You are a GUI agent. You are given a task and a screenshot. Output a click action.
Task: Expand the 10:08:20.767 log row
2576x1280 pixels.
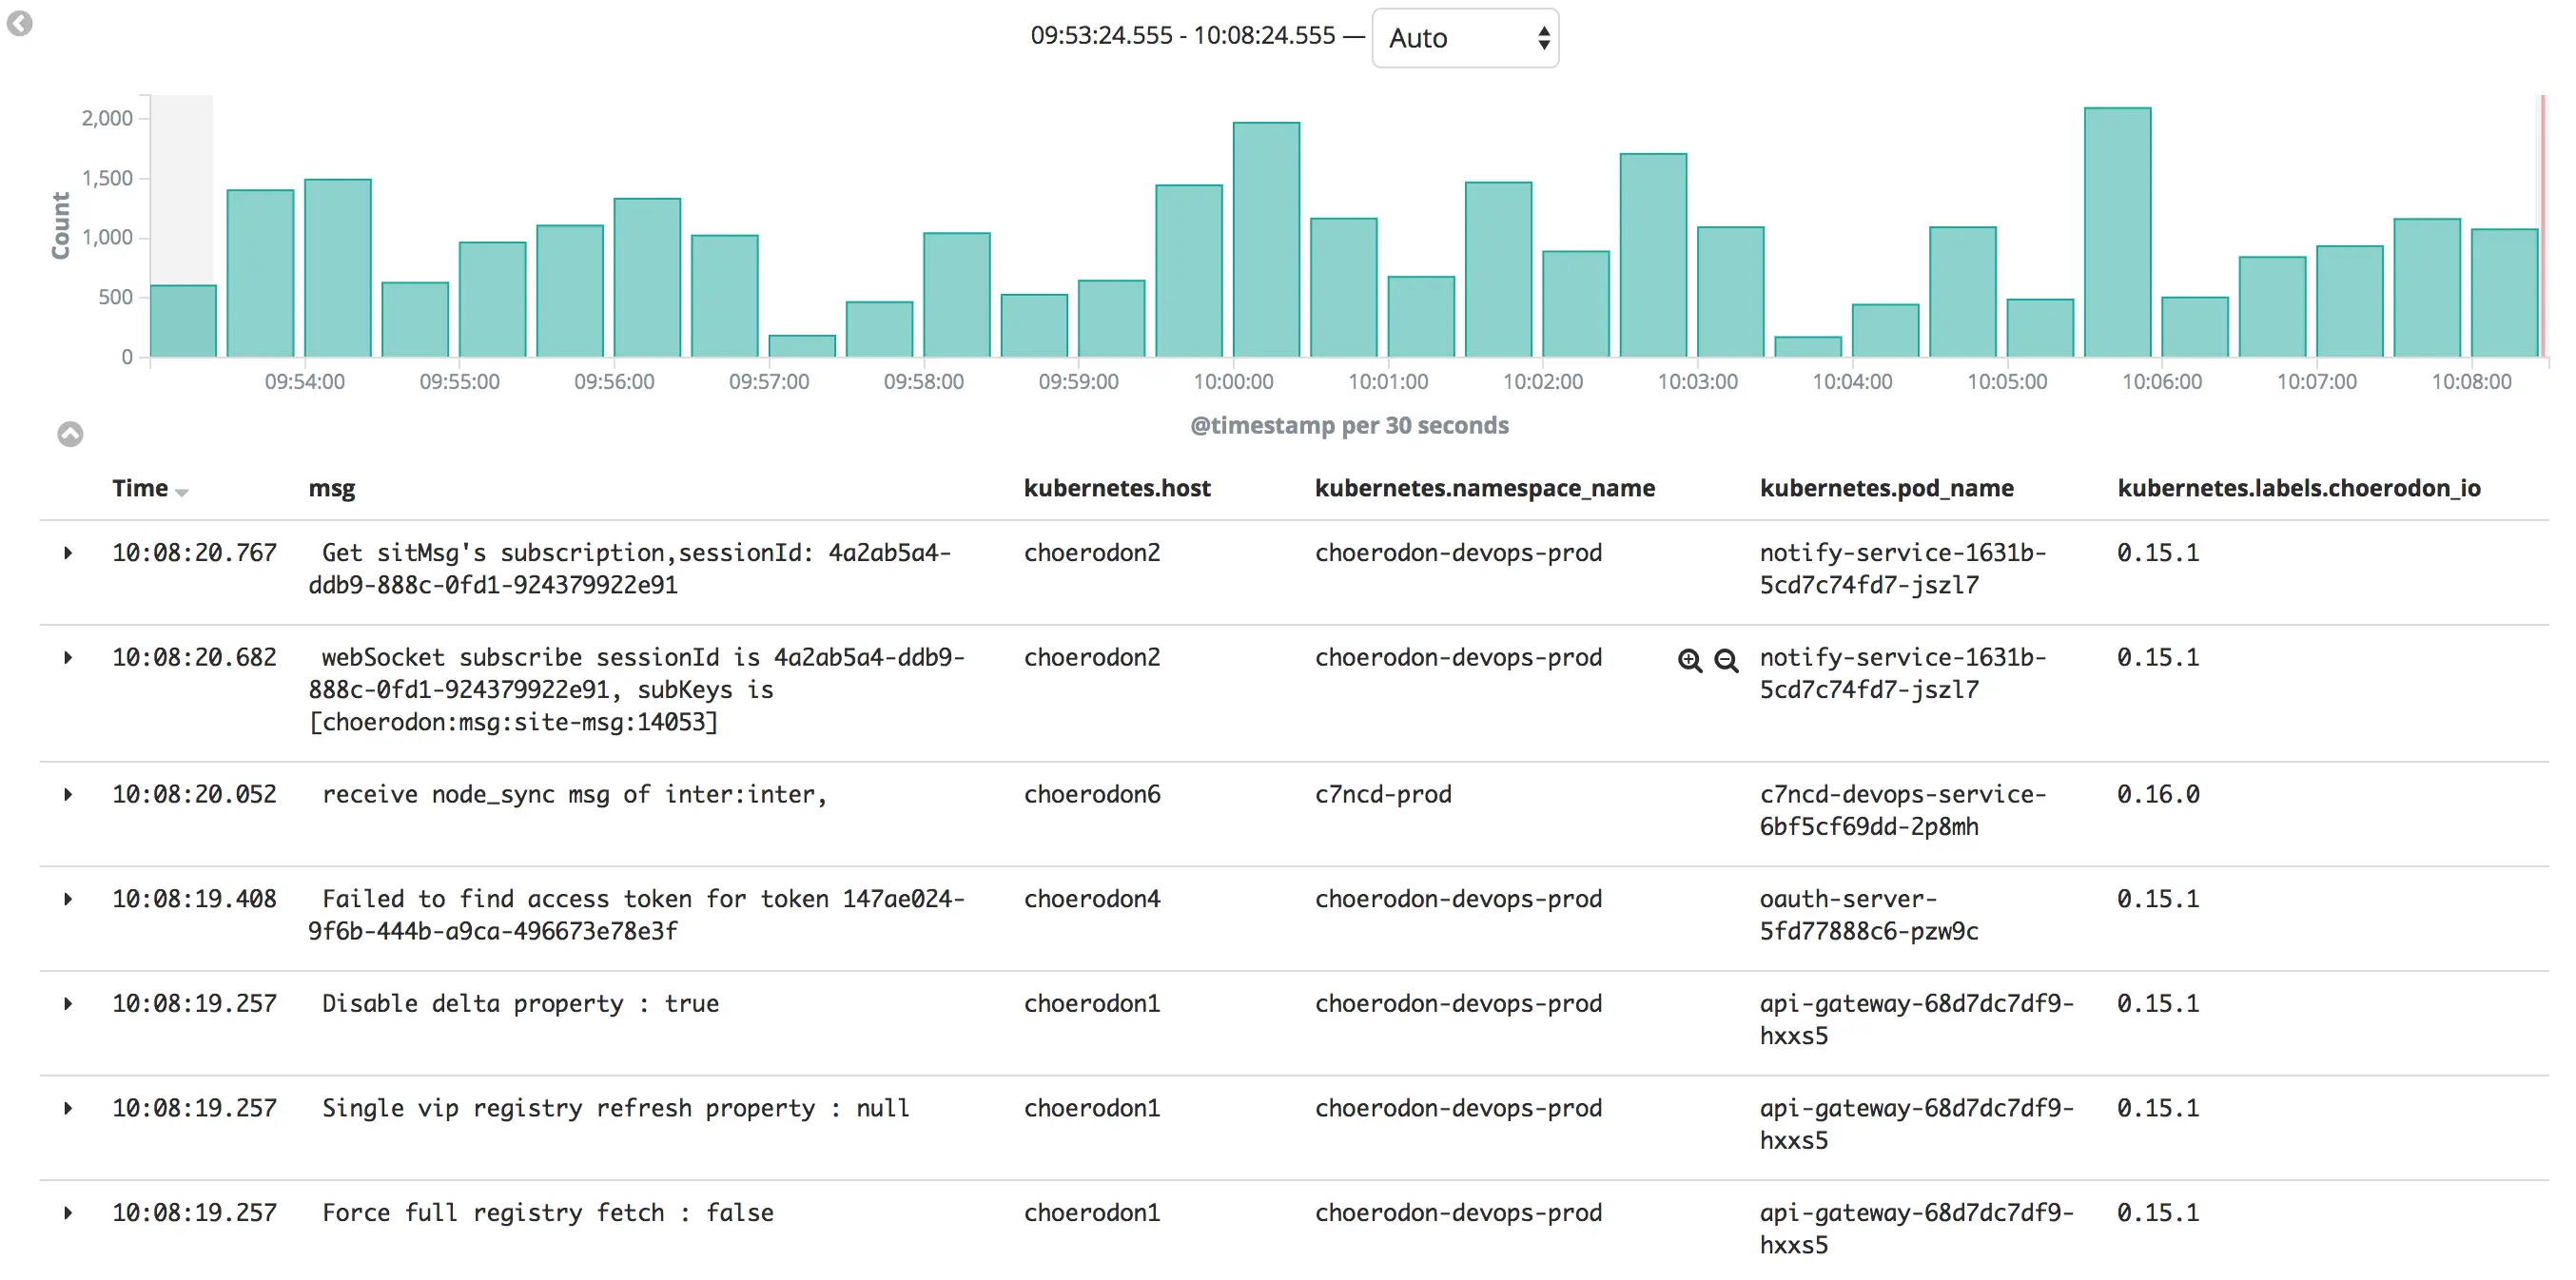click(68, 553)
